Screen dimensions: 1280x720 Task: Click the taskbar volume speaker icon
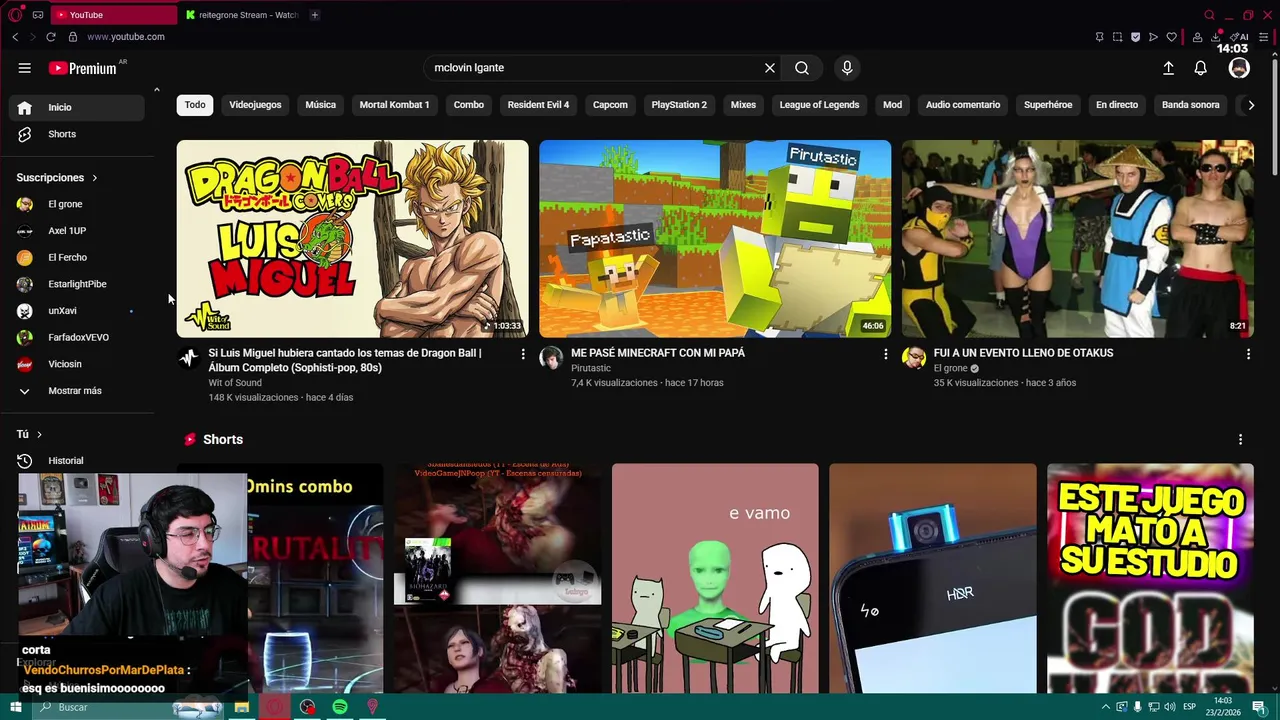(1170, 707)
